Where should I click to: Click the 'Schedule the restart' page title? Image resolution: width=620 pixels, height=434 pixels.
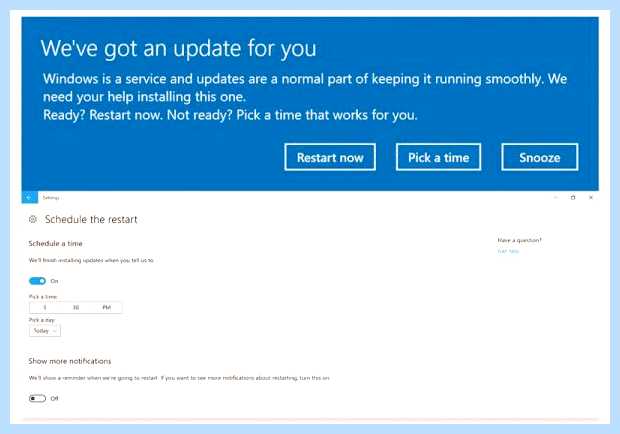(91, 219)
